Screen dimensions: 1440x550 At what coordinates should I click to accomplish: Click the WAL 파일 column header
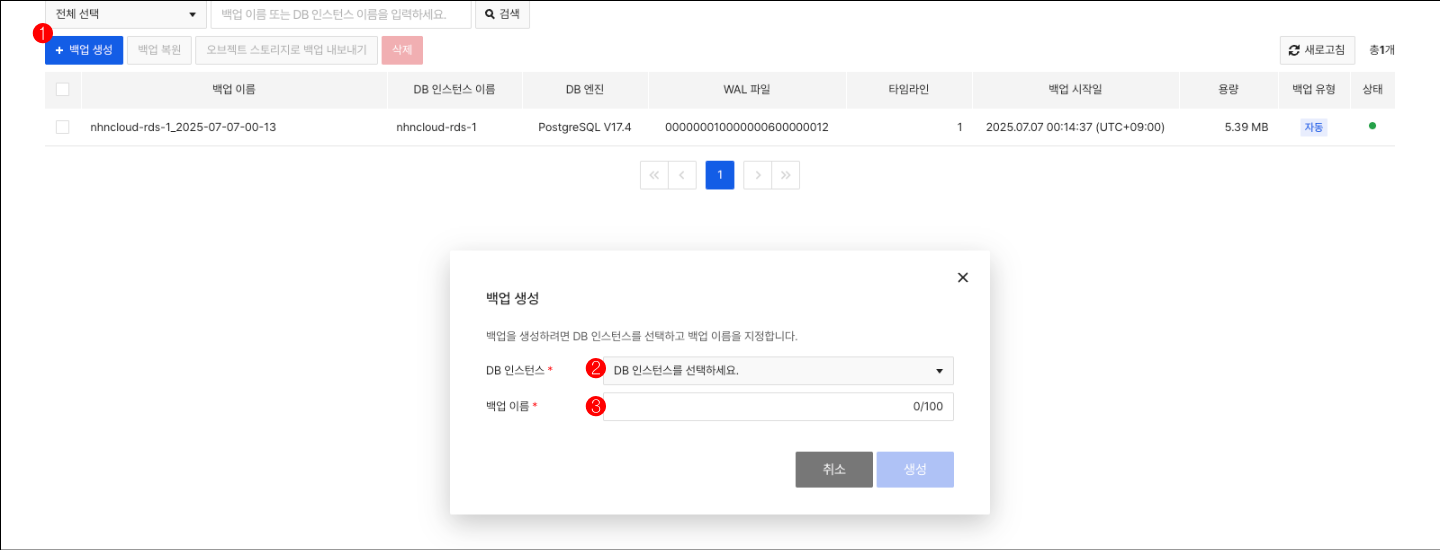click(747, 89)
